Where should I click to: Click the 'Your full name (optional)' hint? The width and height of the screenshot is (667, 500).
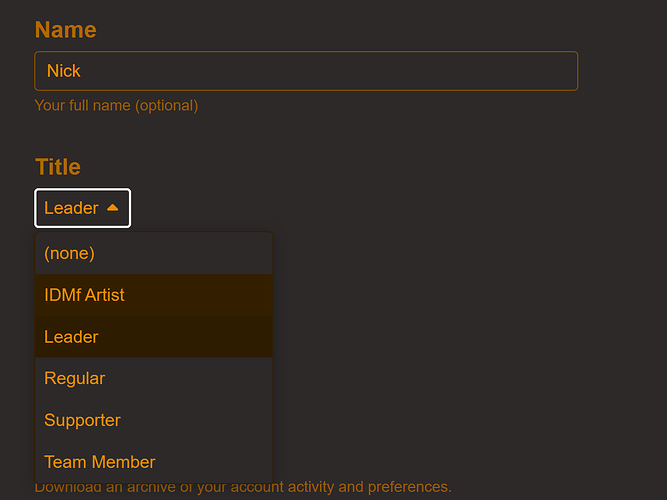tap(116, 105)
